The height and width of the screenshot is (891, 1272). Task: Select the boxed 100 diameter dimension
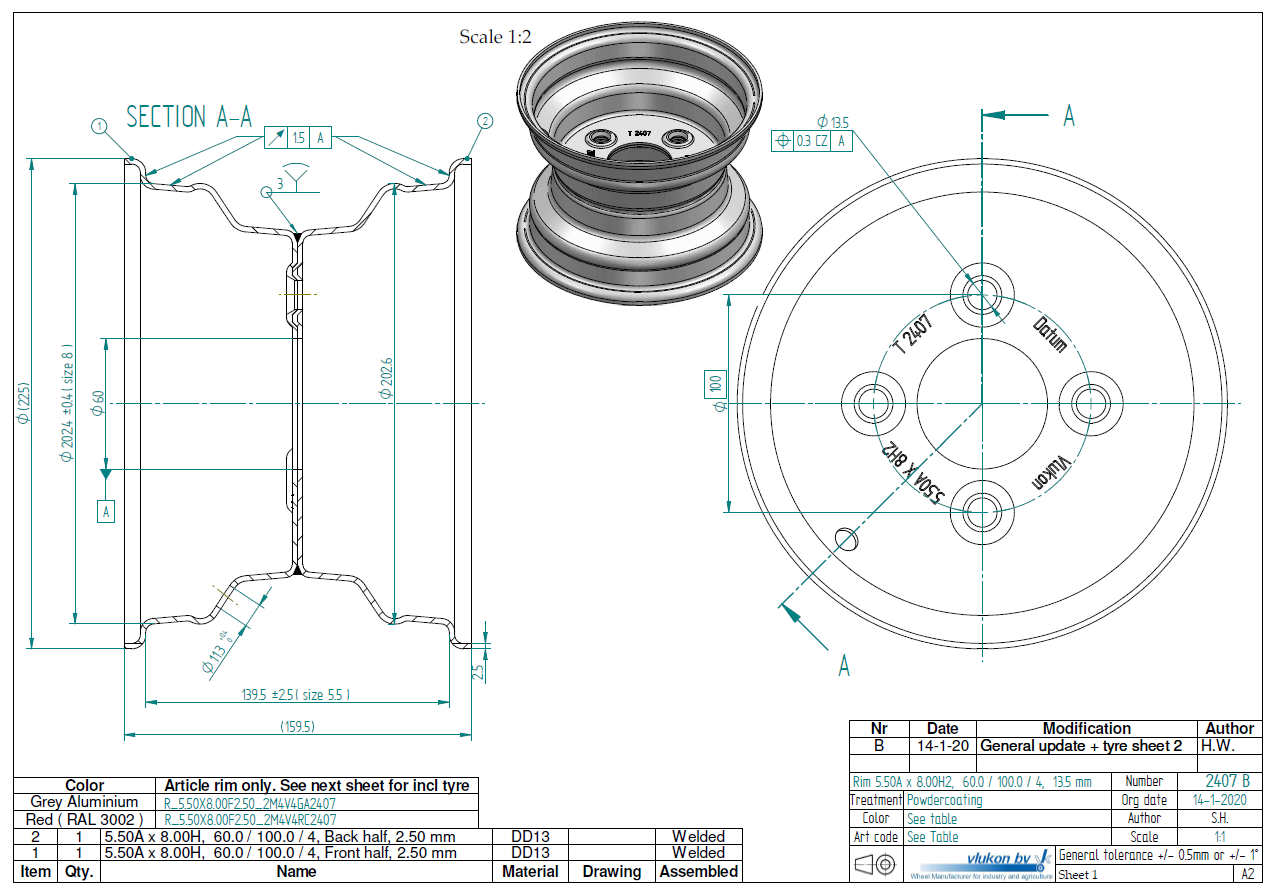pyautogui.click(x=714, y=384)
